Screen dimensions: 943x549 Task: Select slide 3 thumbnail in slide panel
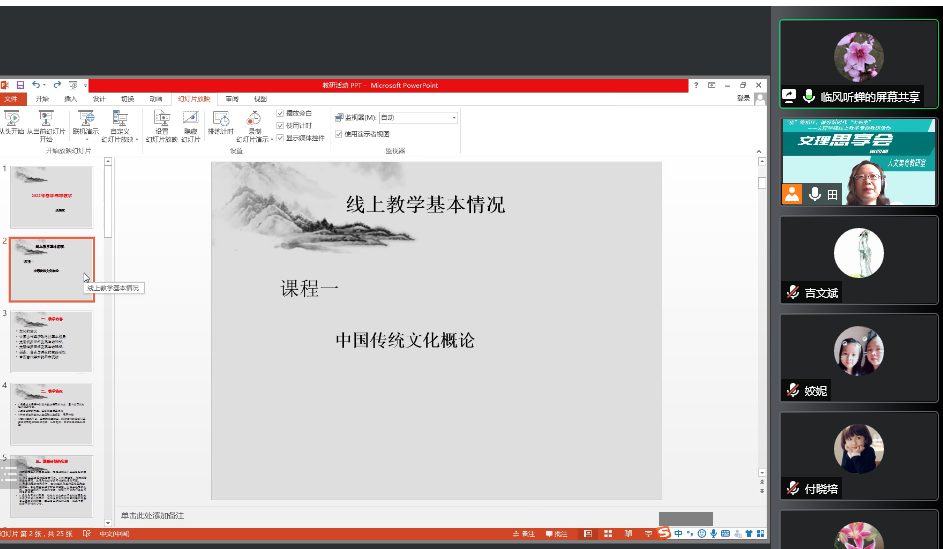coord(51,342)
